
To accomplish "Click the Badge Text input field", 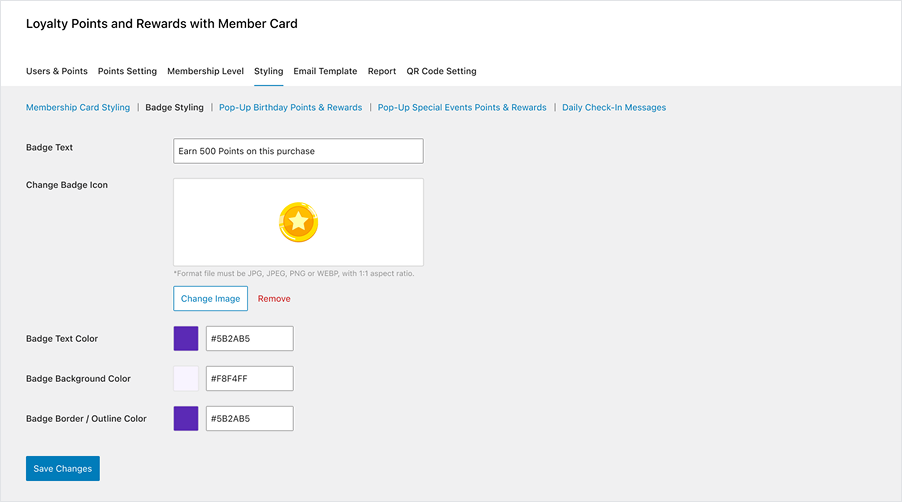I will 298,151.
